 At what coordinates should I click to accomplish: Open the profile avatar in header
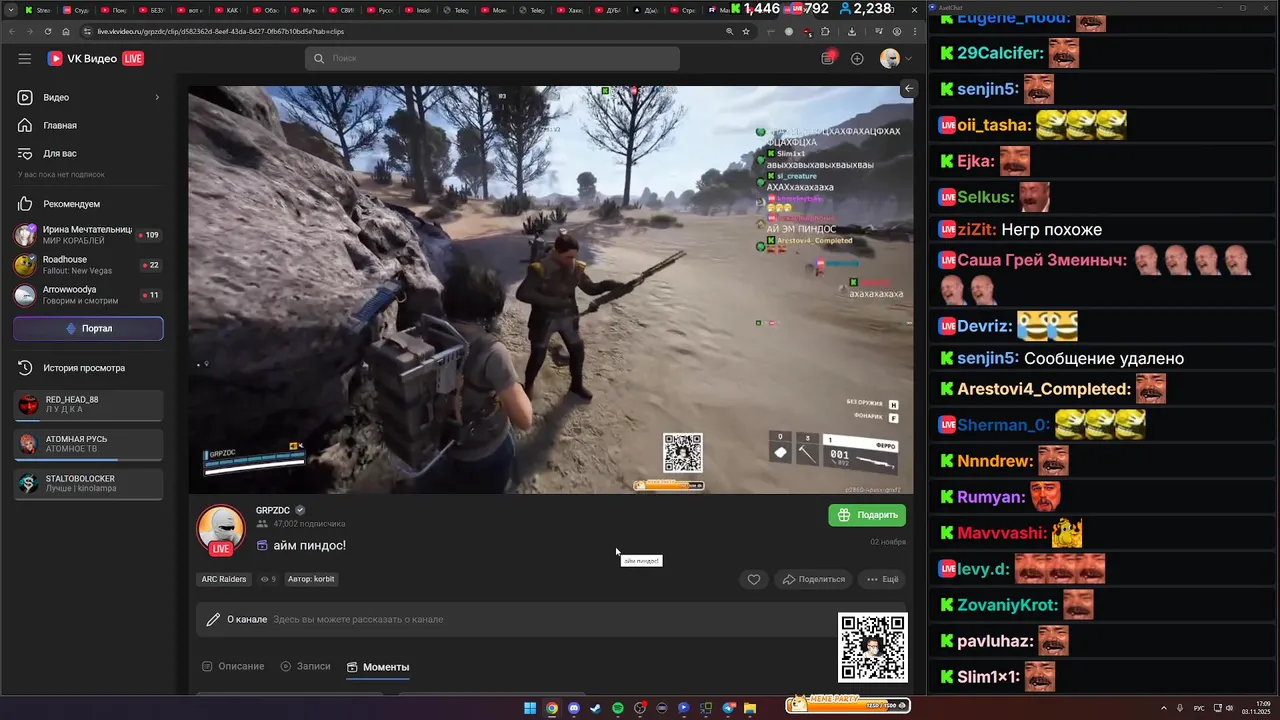click(890, 58)
